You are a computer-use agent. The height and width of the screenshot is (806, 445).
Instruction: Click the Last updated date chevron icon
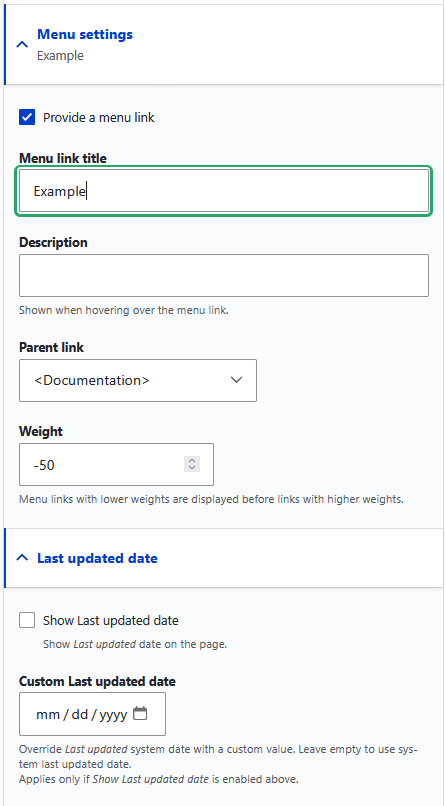point(22,558)
